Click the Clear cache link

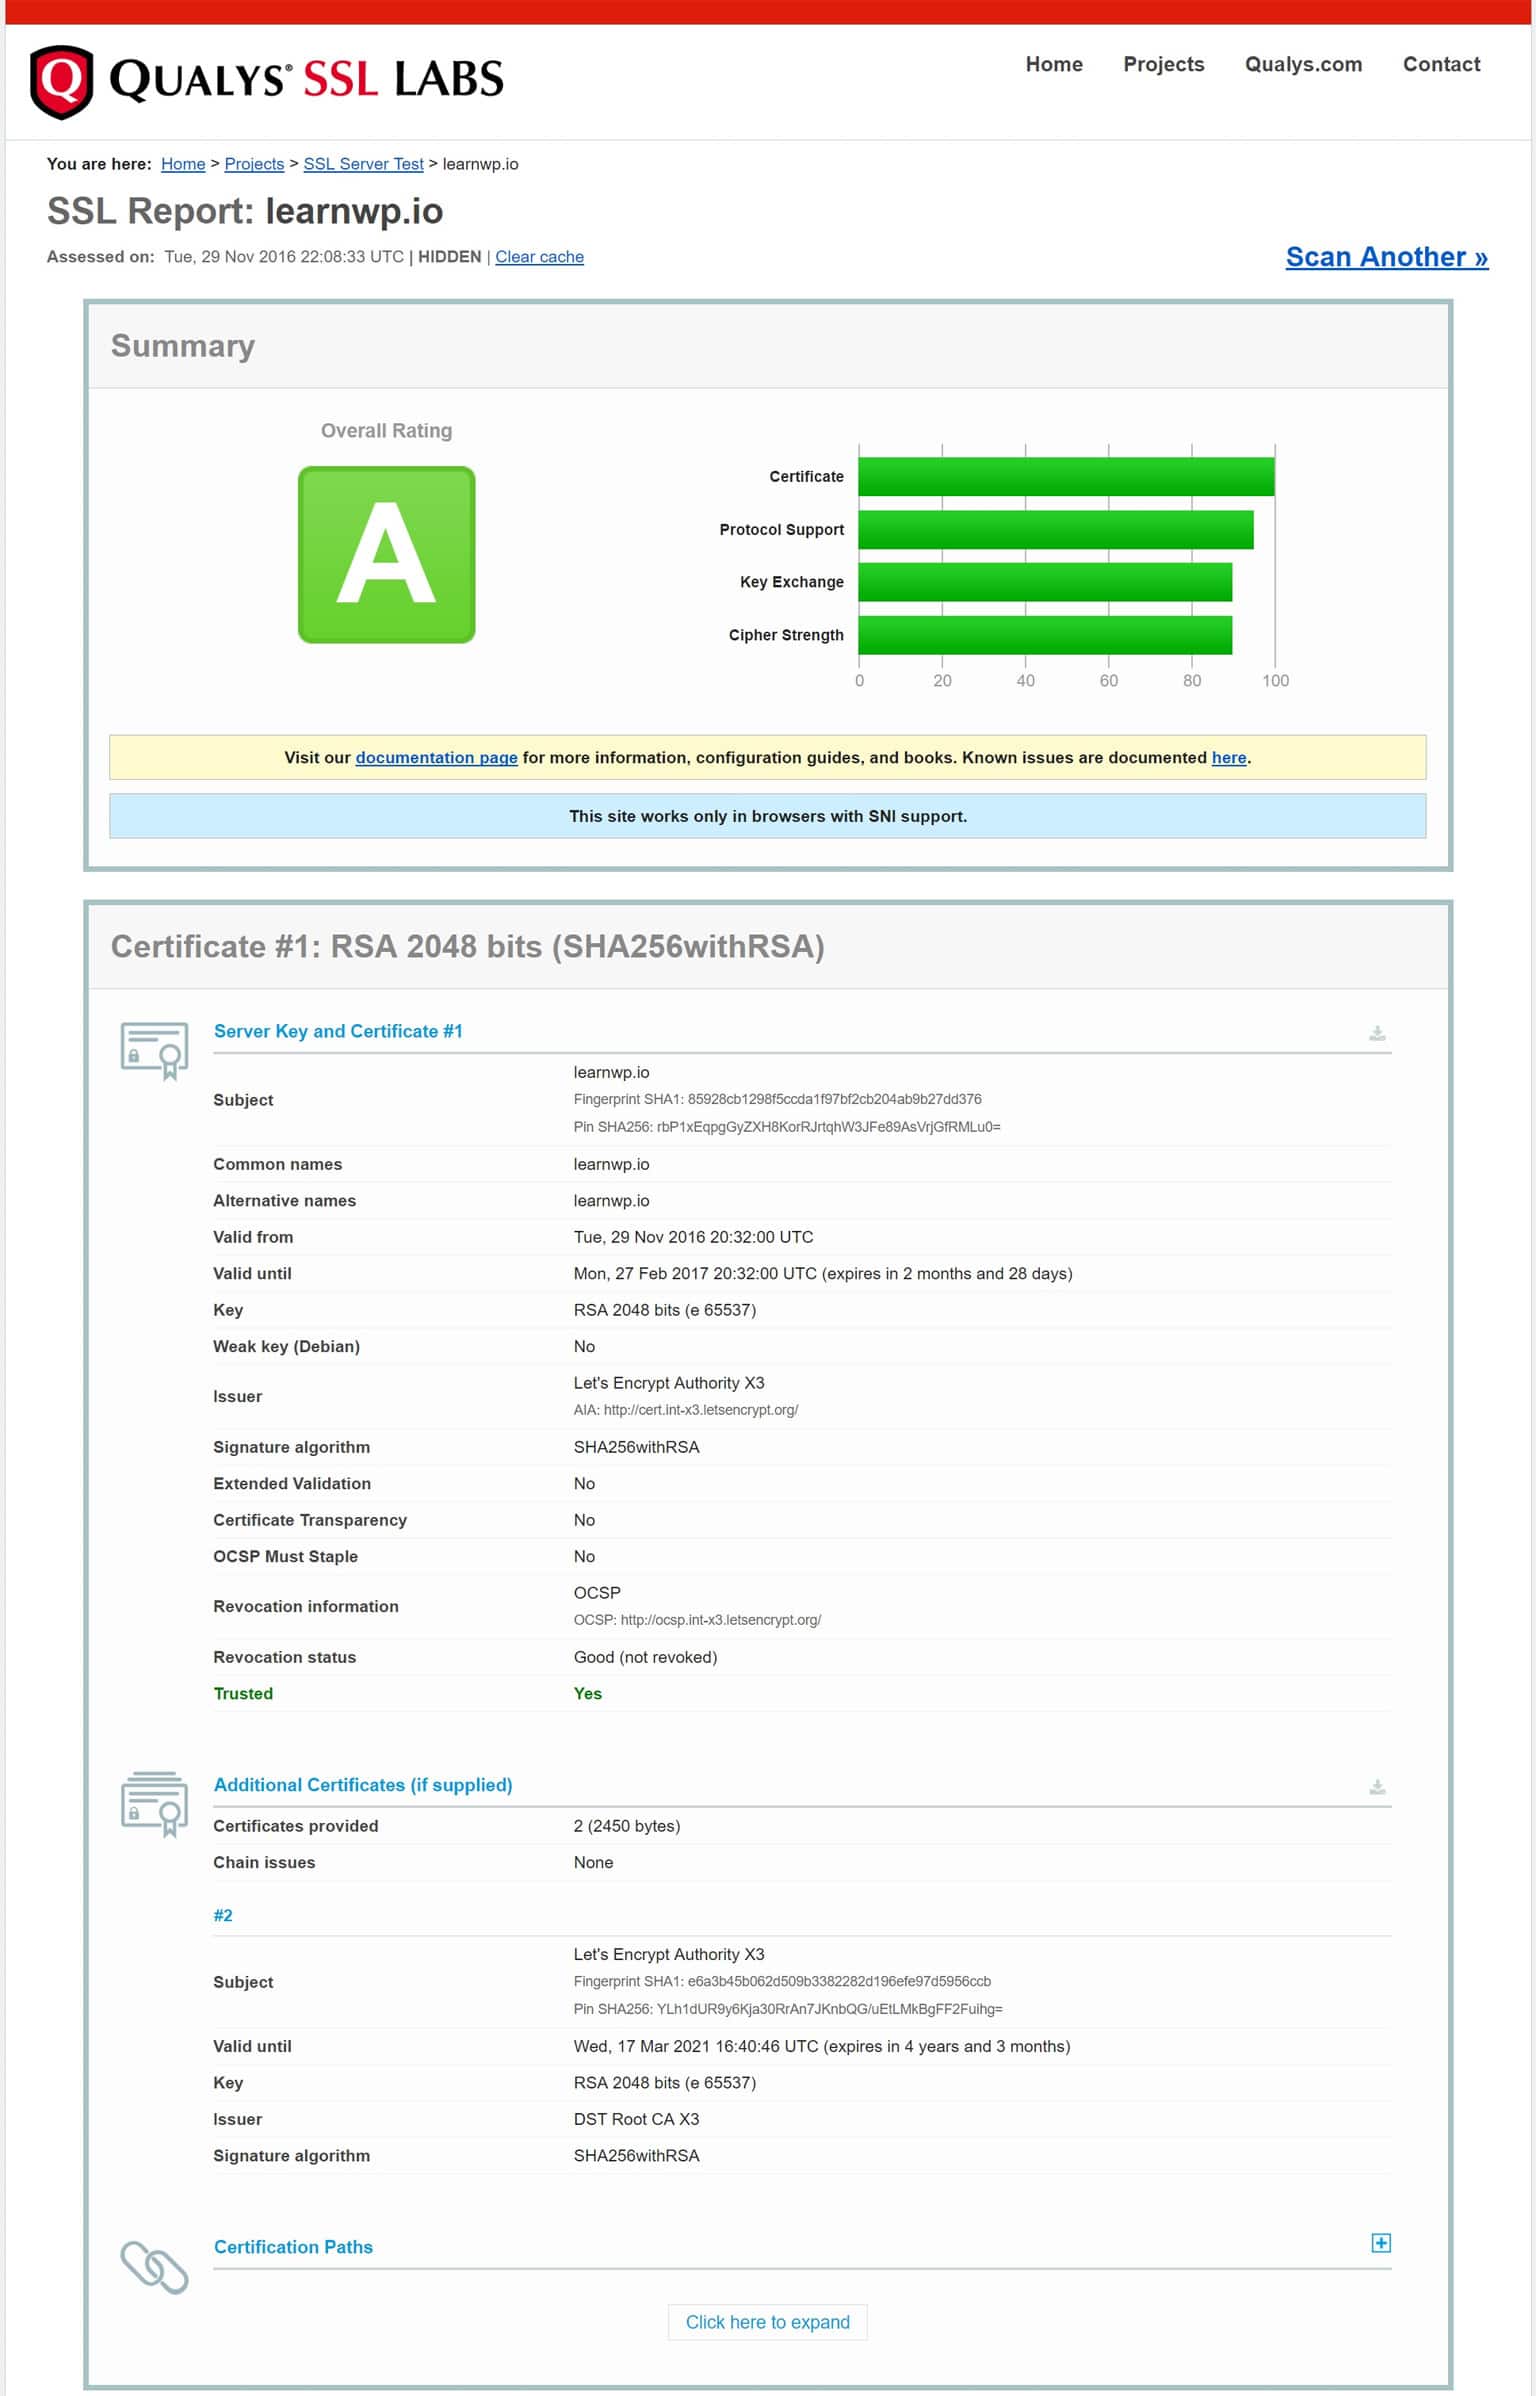pyautogui.click(x=539, y=257)
